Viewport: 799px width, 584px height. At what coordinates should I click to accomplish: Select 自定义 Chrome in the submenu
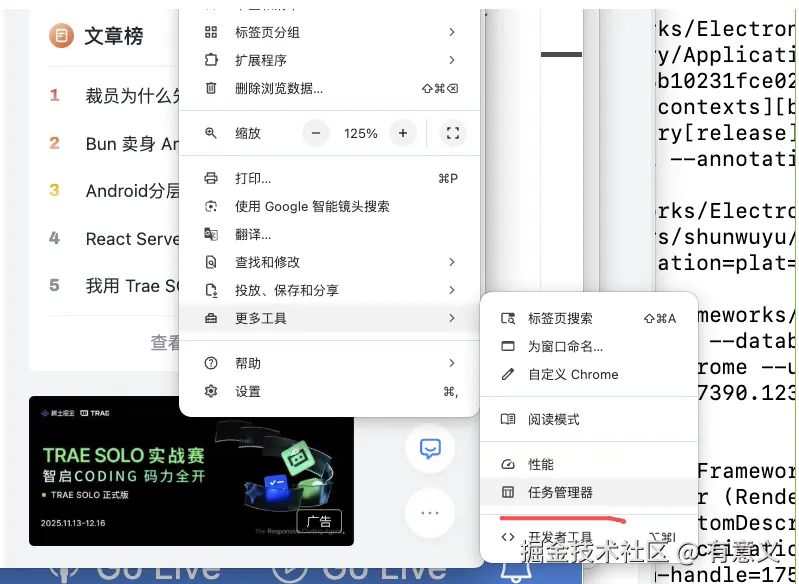click(x=589, y=375)
